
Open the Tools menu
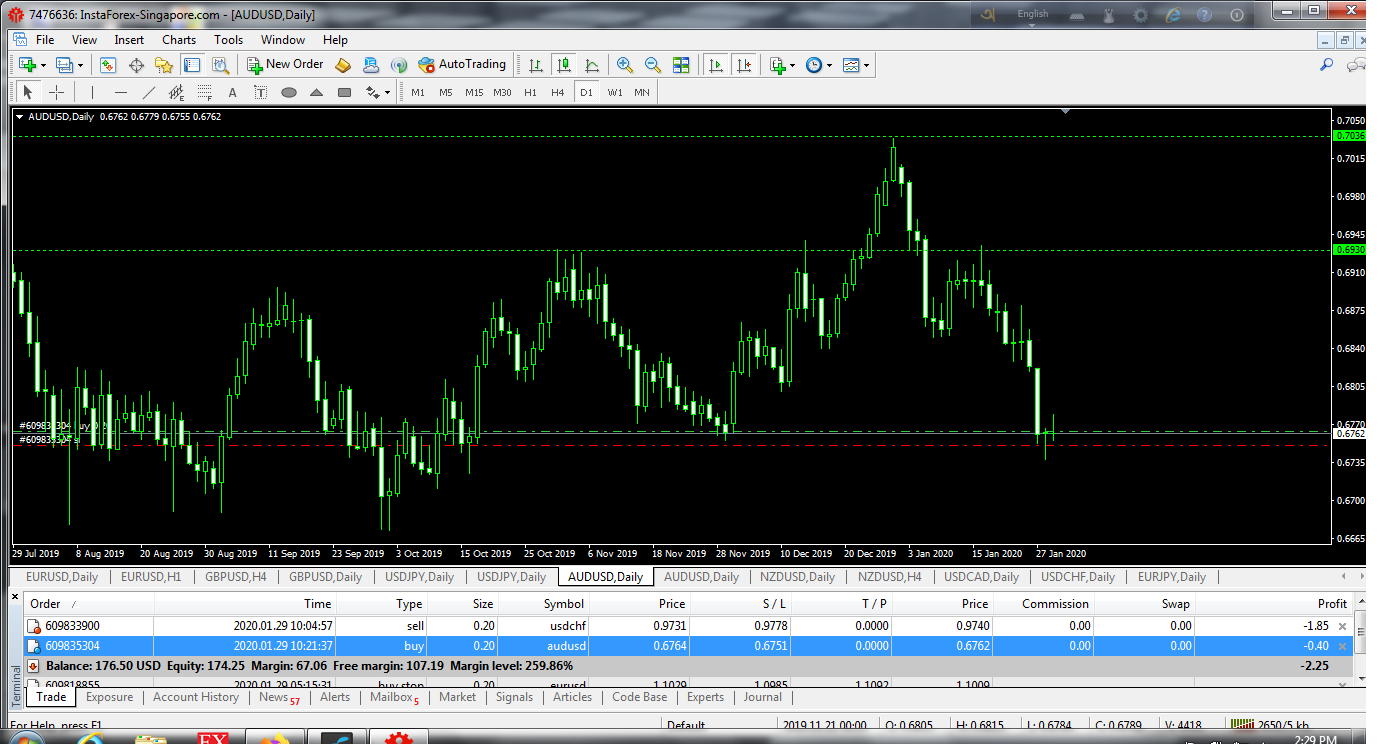click(x=228, y=40)
